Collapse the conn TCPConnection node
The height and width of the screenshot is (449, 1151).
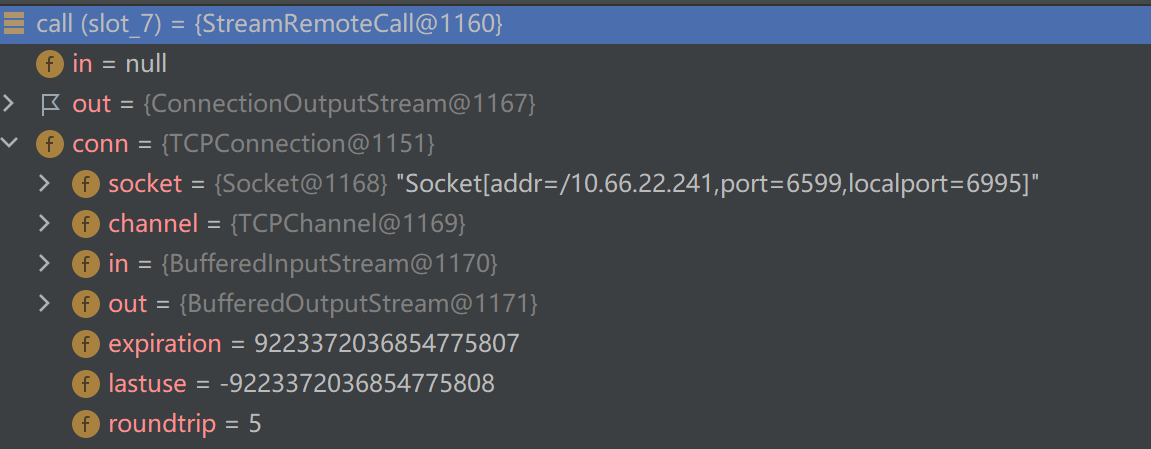(10, 144)
